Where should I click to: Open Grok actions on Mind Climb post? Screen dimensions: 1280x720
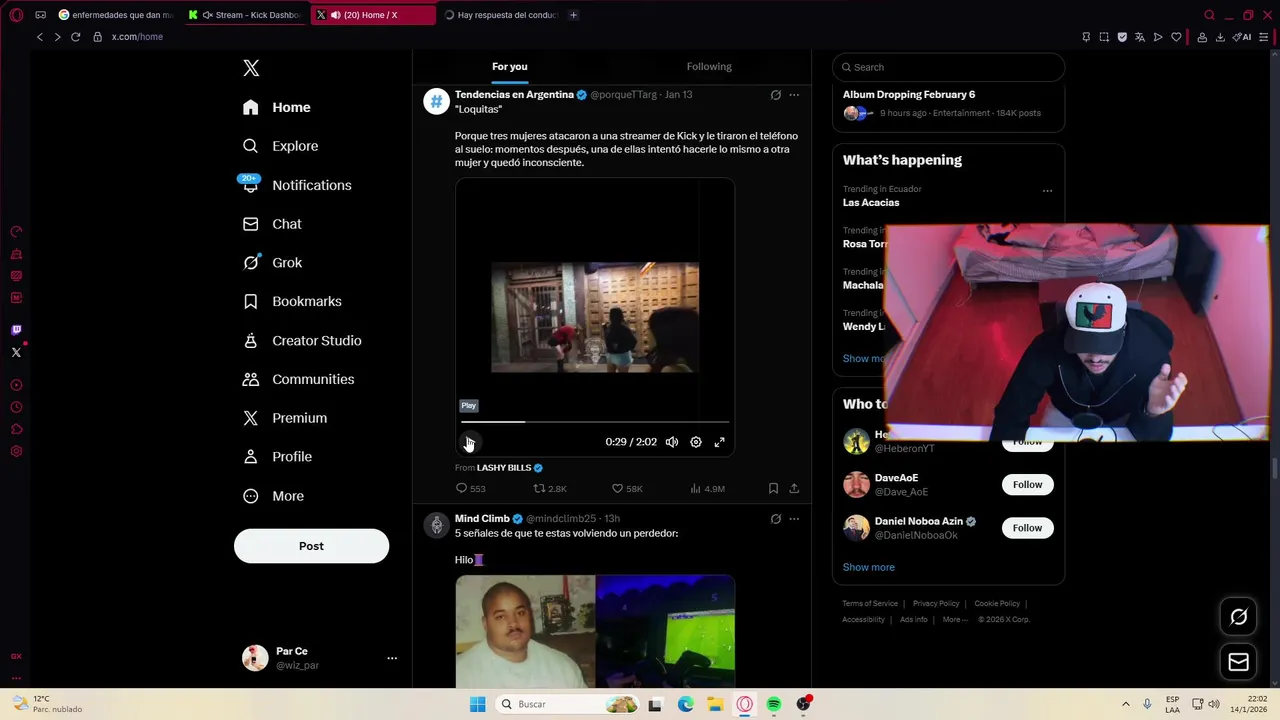775,519
